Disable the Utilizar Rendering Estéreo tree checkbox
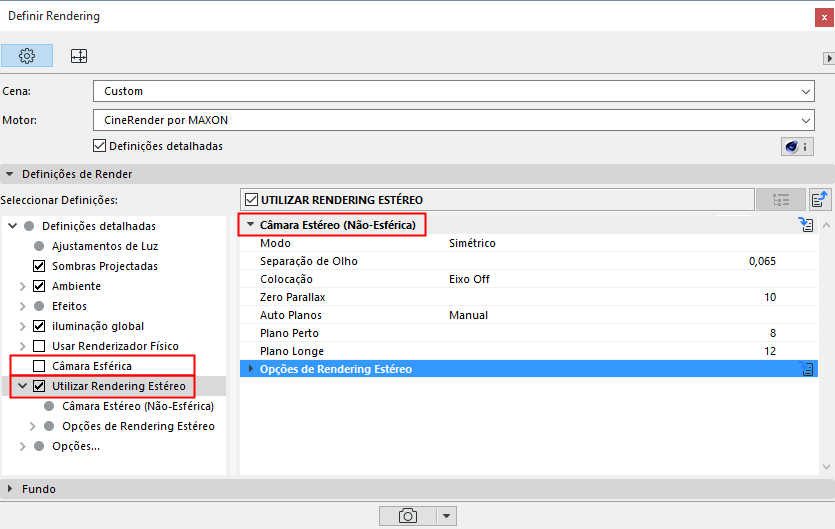The image size is (835, 529). click(39, 386)
